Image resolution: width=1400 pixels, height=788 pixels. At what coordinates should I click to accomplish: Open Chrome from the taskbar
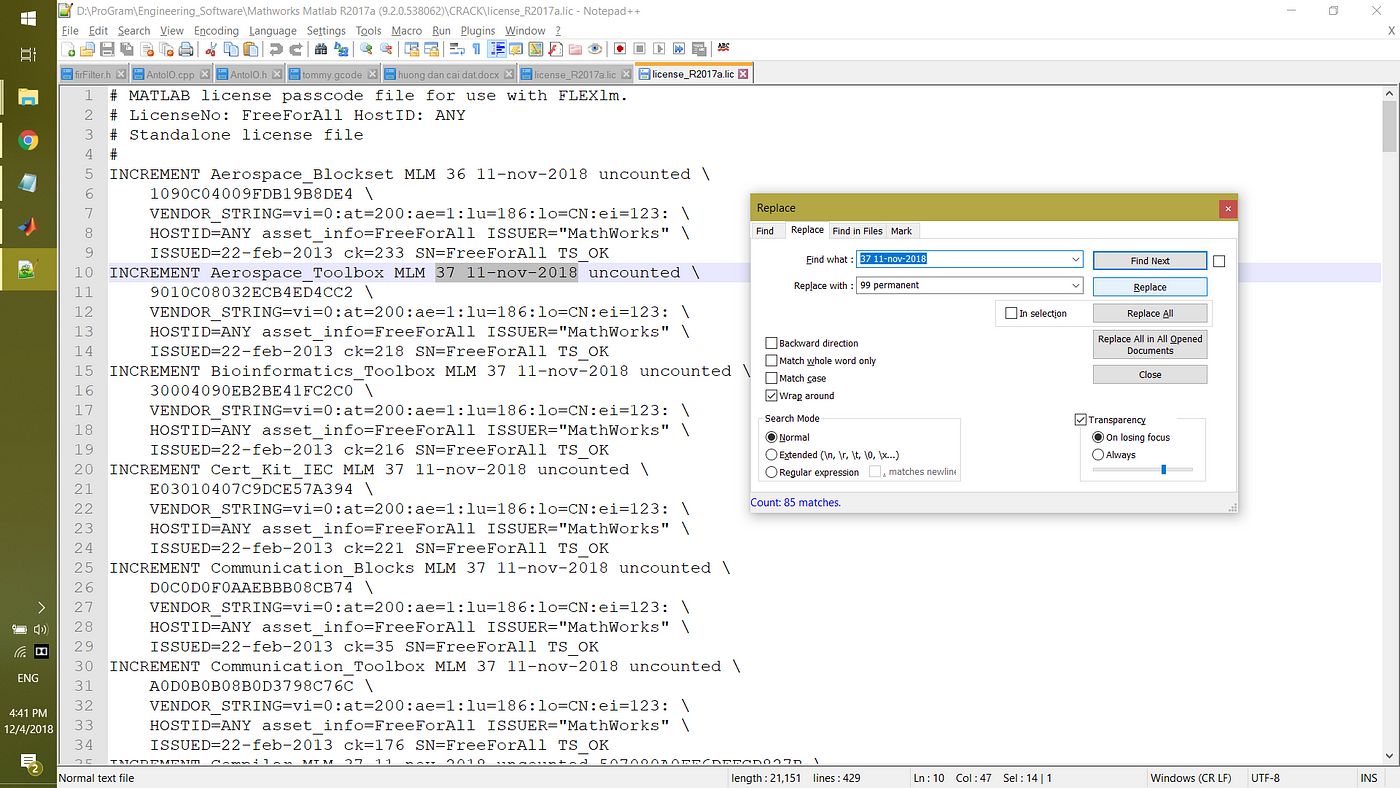[x=28, y=140]
